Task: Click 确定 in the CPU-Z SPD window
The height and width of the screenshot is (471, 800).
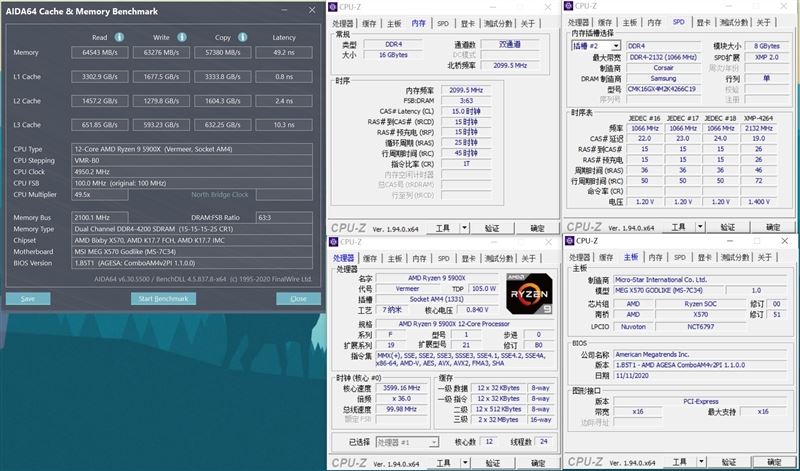Action: tap(773, 227)
